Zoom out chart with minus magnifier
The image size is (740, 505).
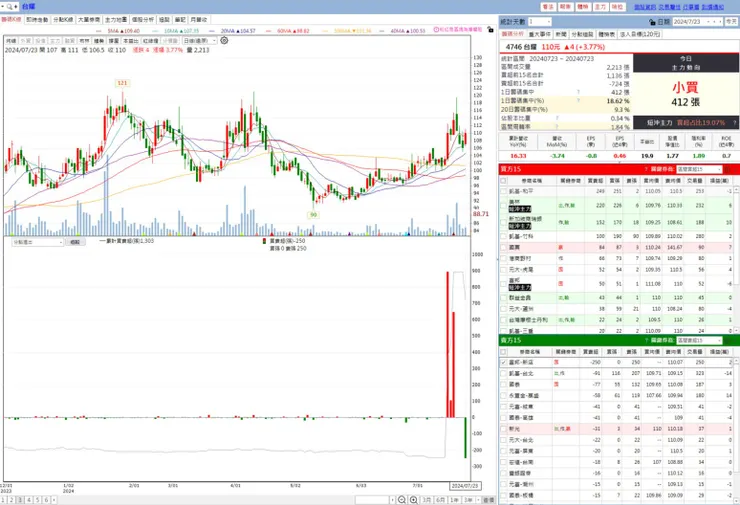point(402,500)
